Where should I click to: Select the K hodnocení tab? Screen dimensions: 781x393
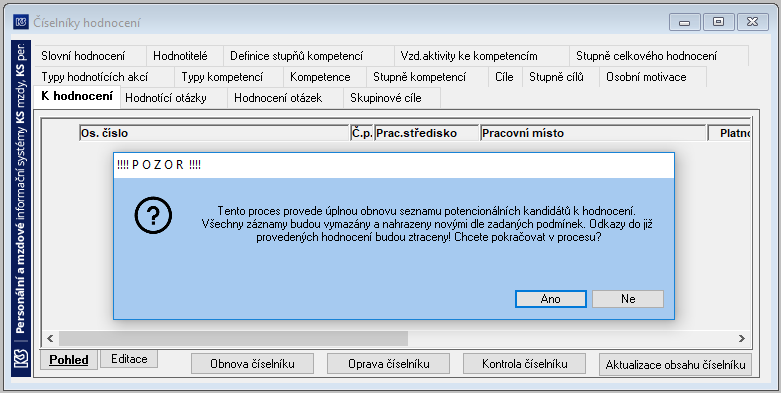[77, 96]
